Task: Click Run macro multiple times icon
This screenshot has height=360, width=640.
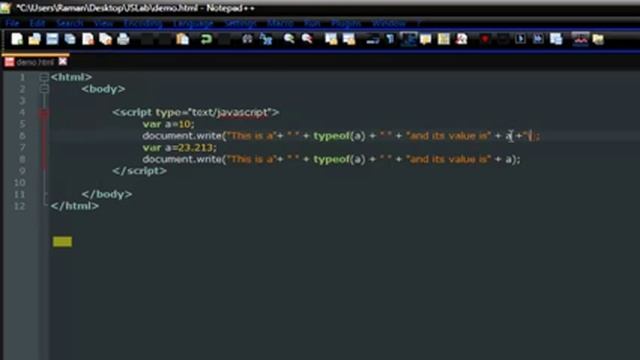Action: [538, 39]
